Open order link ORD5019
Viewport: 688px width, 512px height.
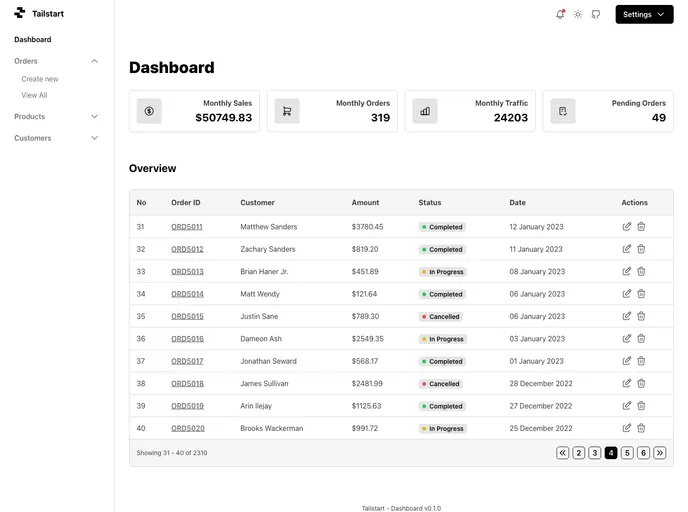pyautogui.click(x=187, y=406)
